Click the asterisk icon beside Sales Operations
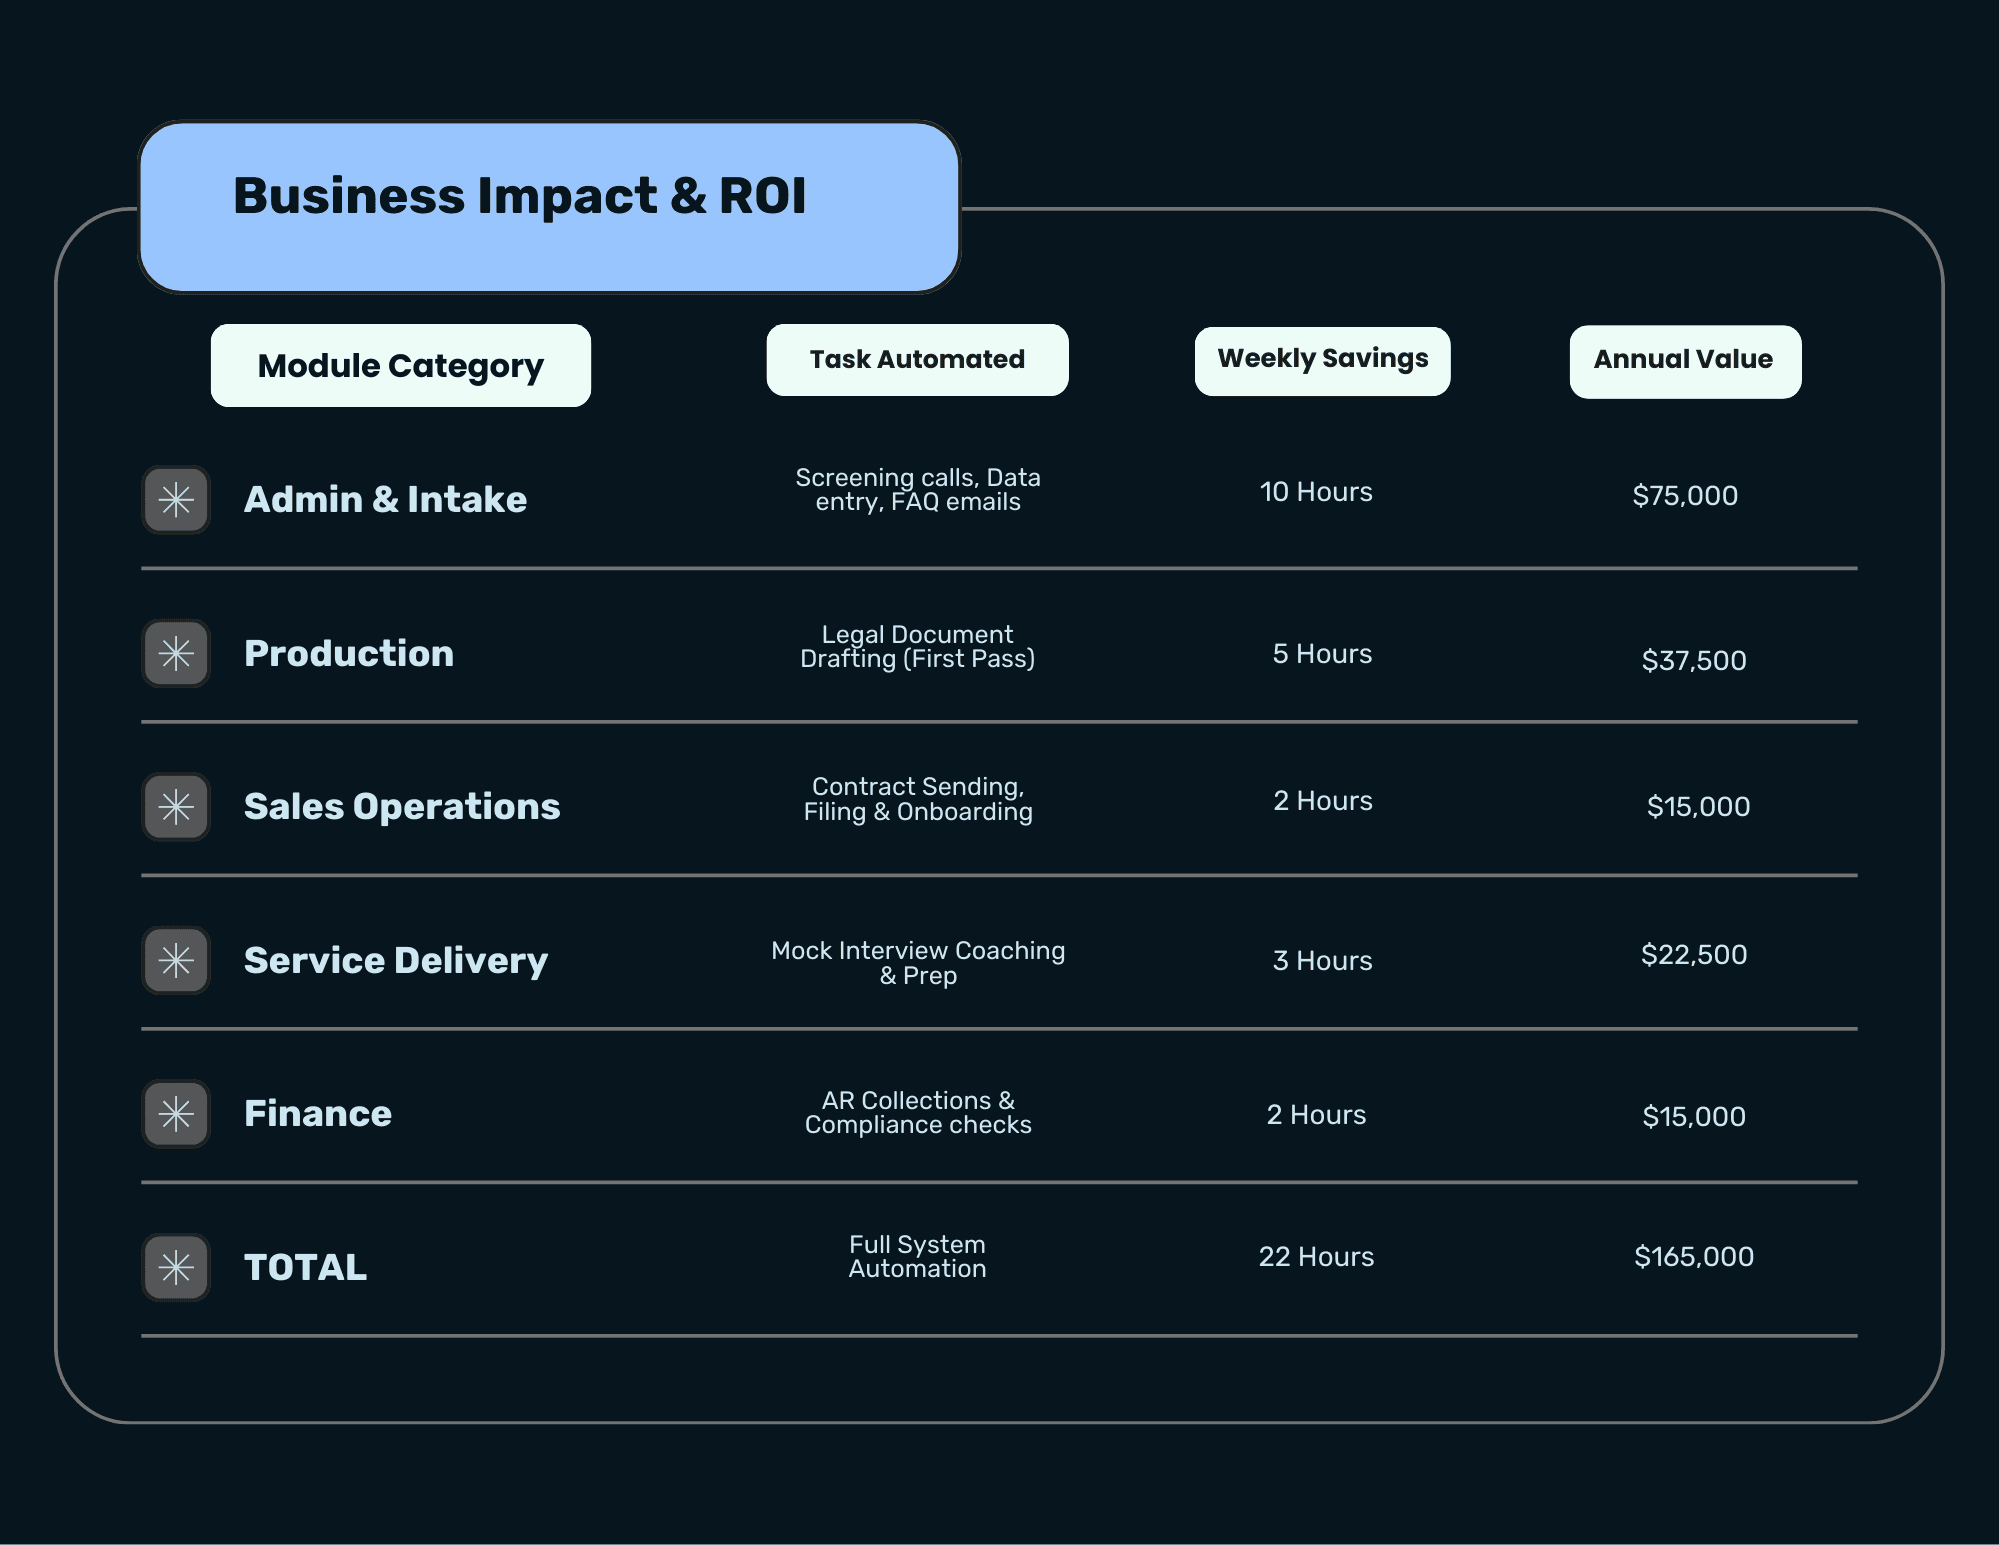This screenshot has width=1999, height=1545. [x=176, y=806]
